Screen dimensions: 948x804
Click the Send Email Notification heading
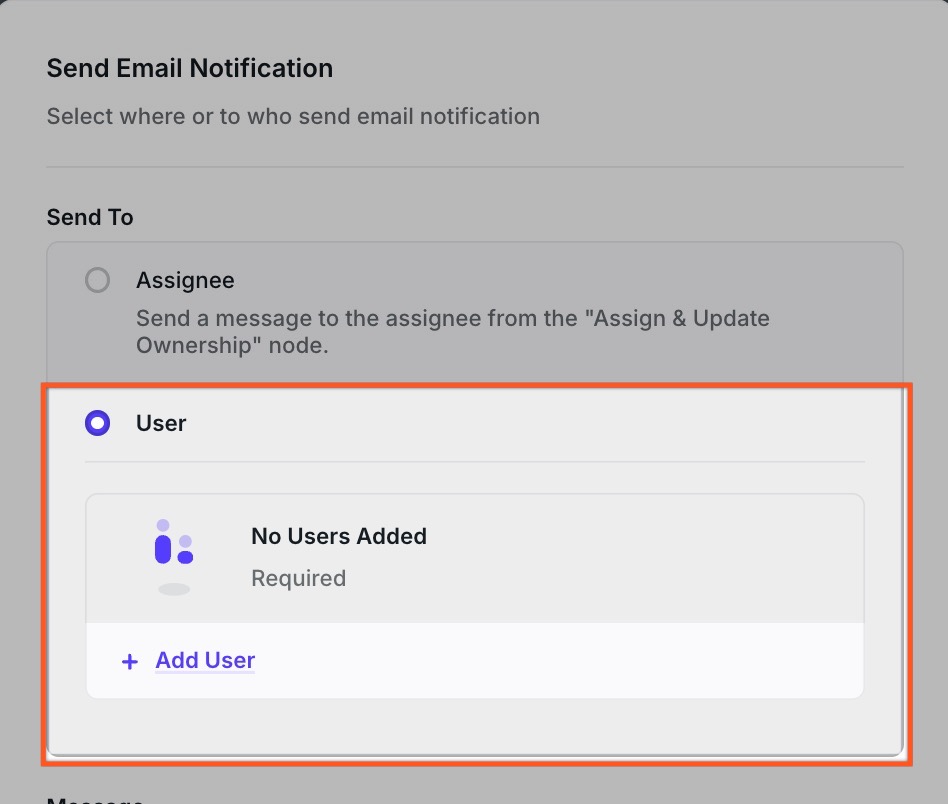190,69
